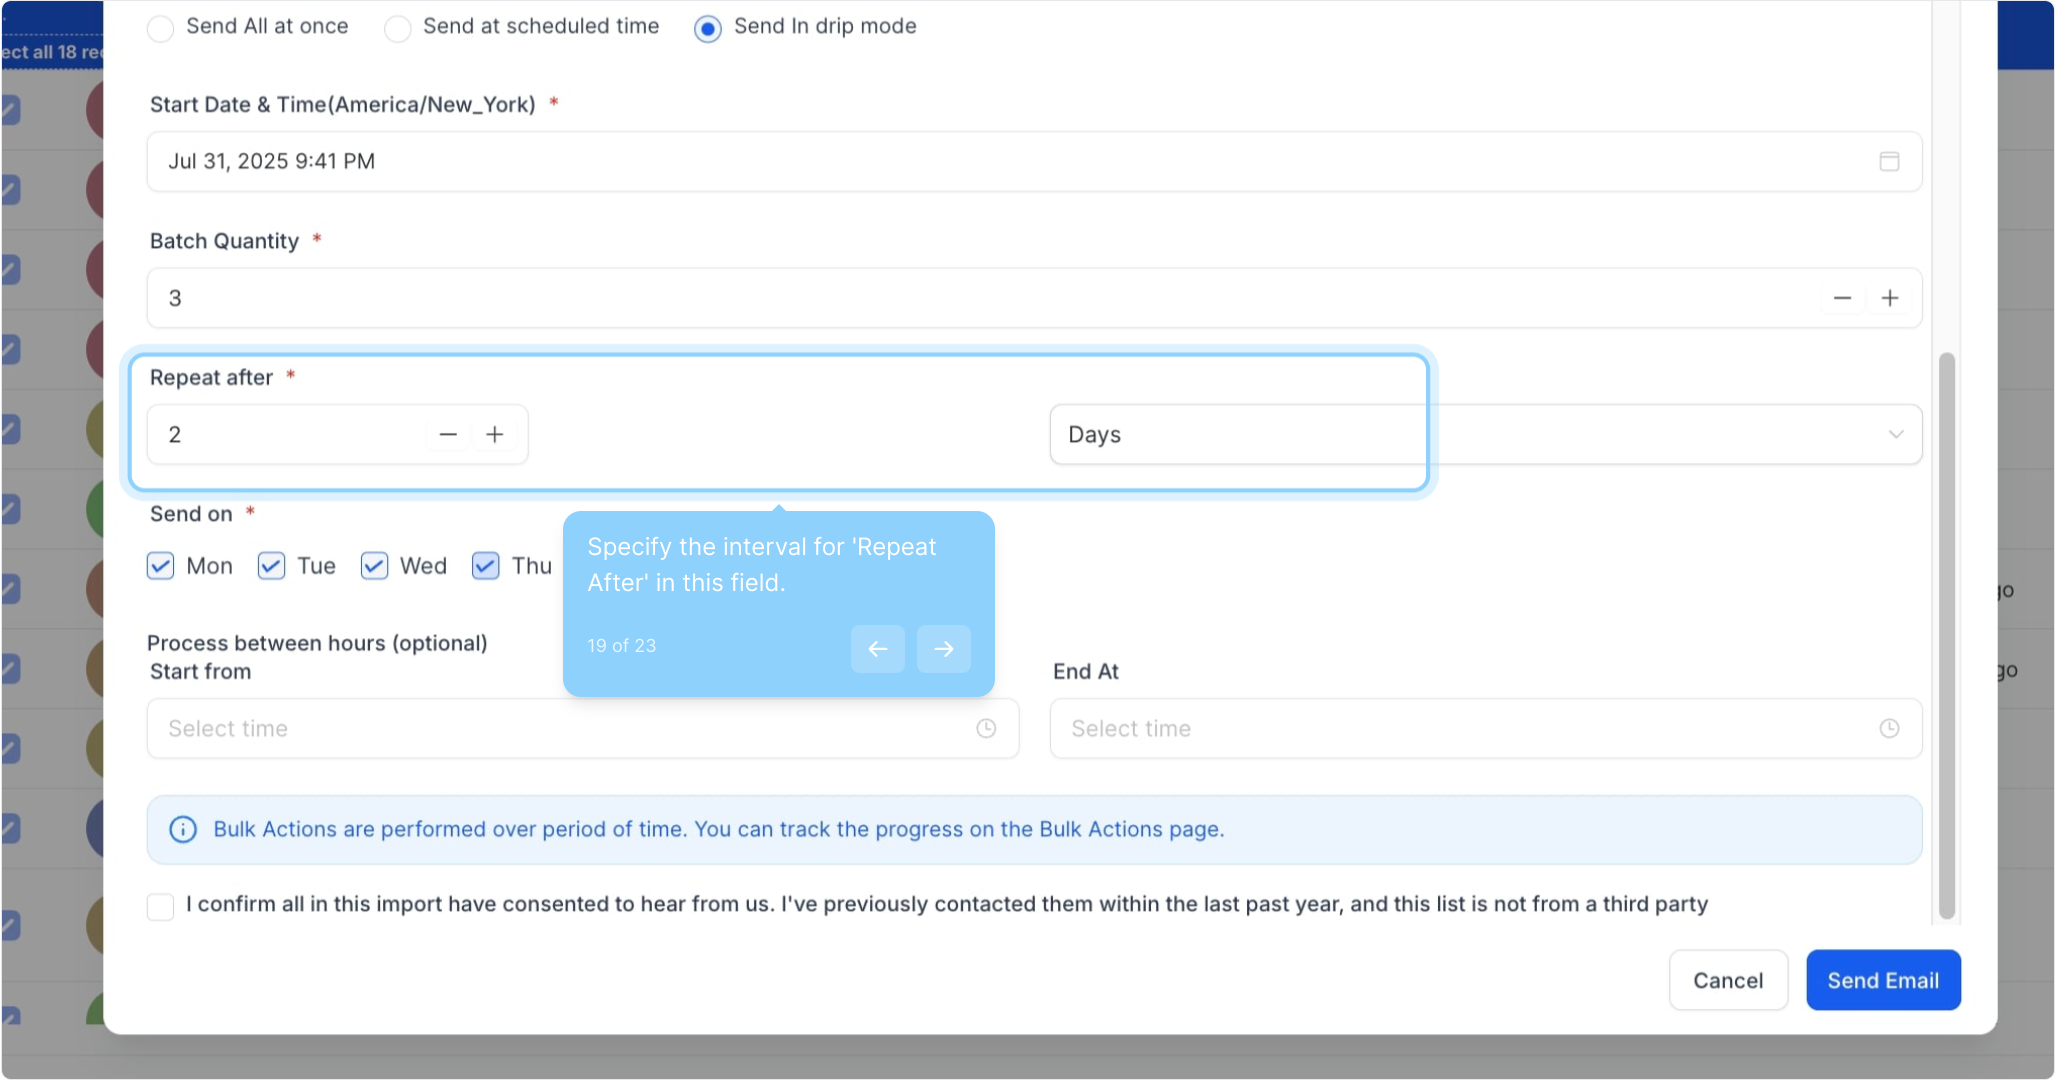Screen dimensions: 2056x1080
Task: Increase Repeat after value with plus
Action: 495,434
